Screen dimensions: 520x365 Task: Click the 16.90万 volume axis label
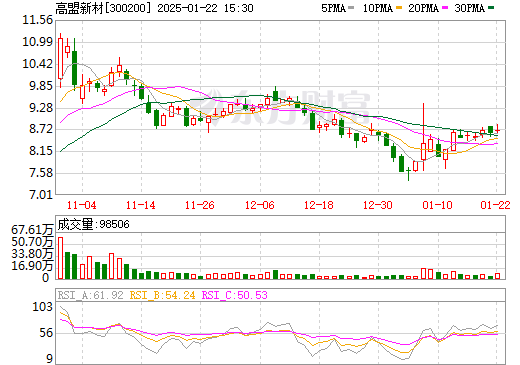pyautogui.click(x=32, y=266)
